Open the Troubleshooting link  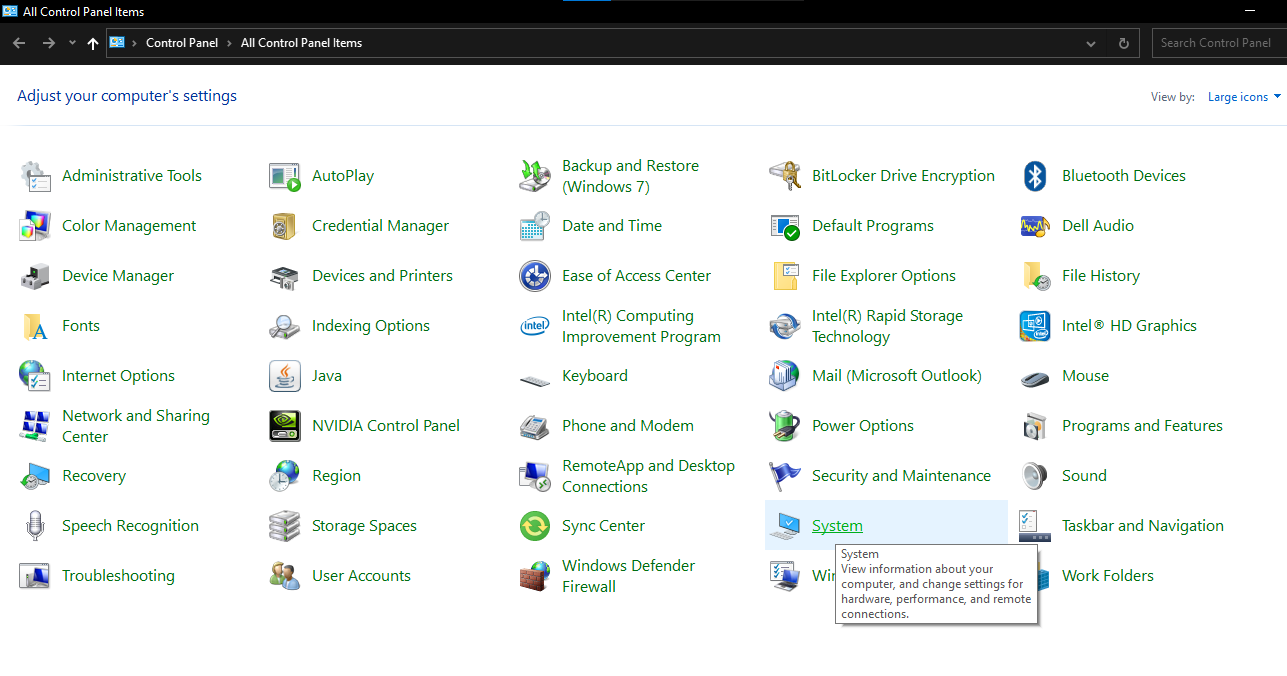(x=118, y=576)
